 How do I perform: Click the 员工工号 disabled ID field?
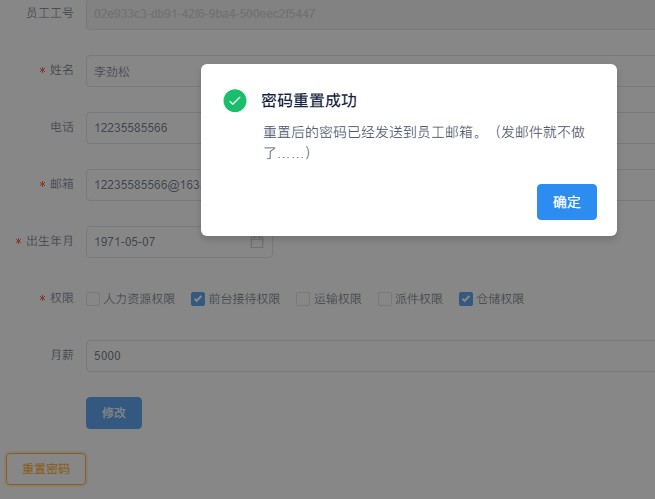371,14
